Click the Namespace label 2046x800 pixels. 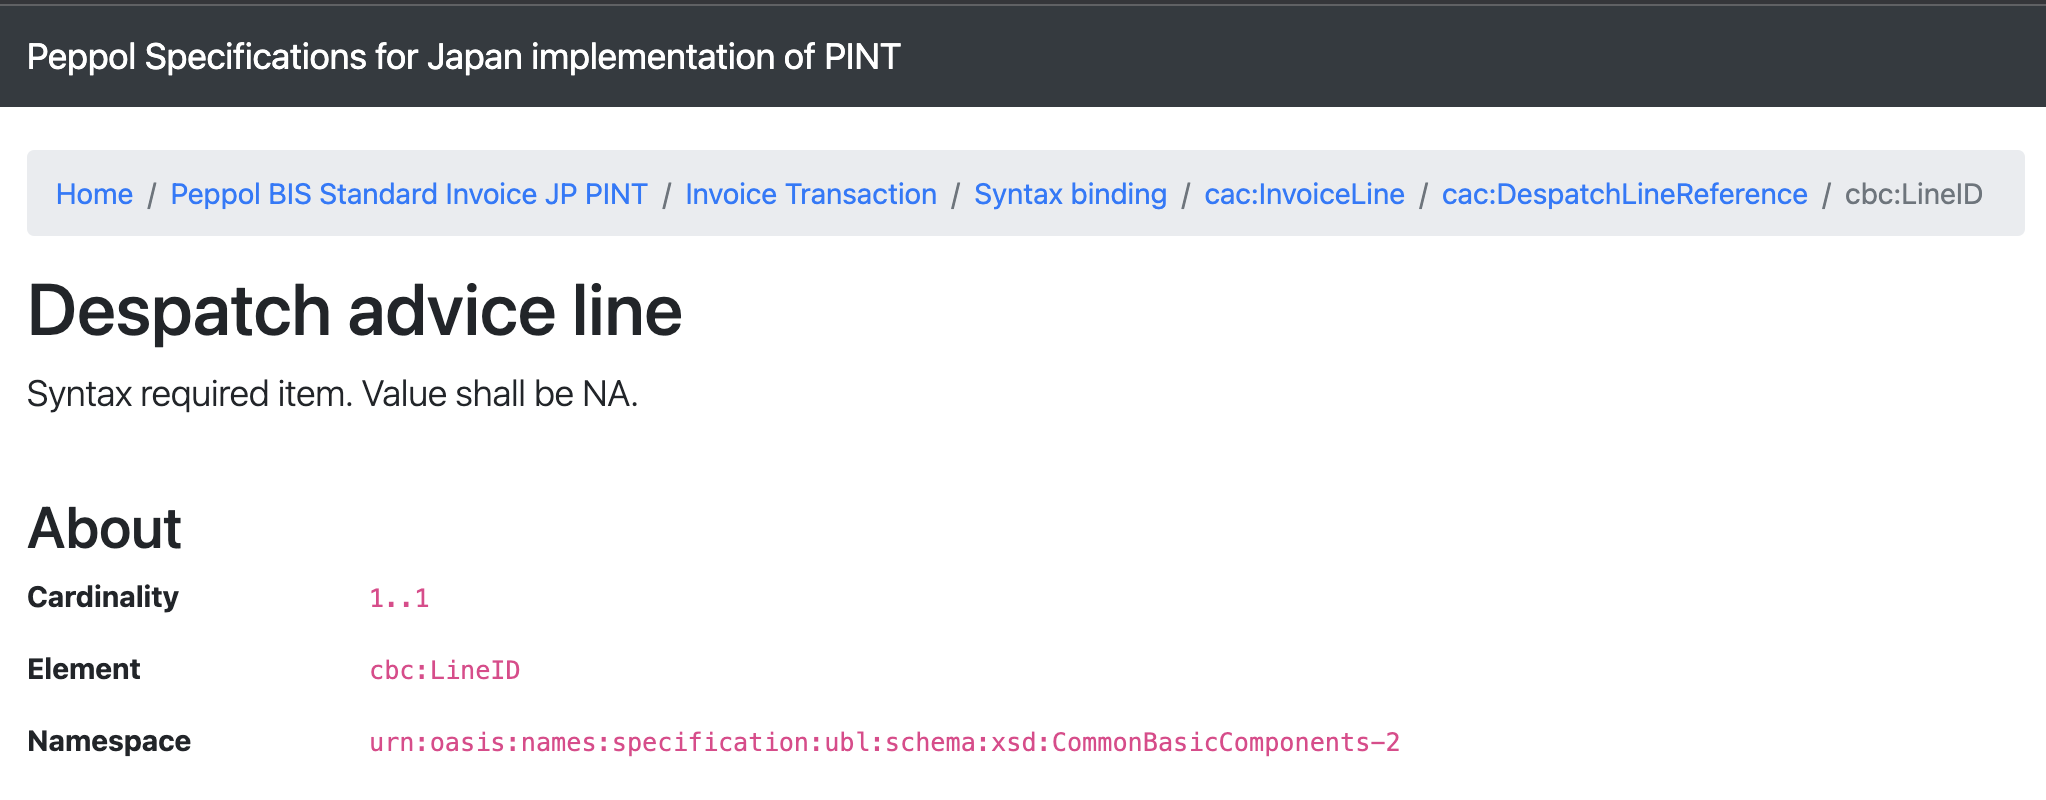[x=109, y=741]
